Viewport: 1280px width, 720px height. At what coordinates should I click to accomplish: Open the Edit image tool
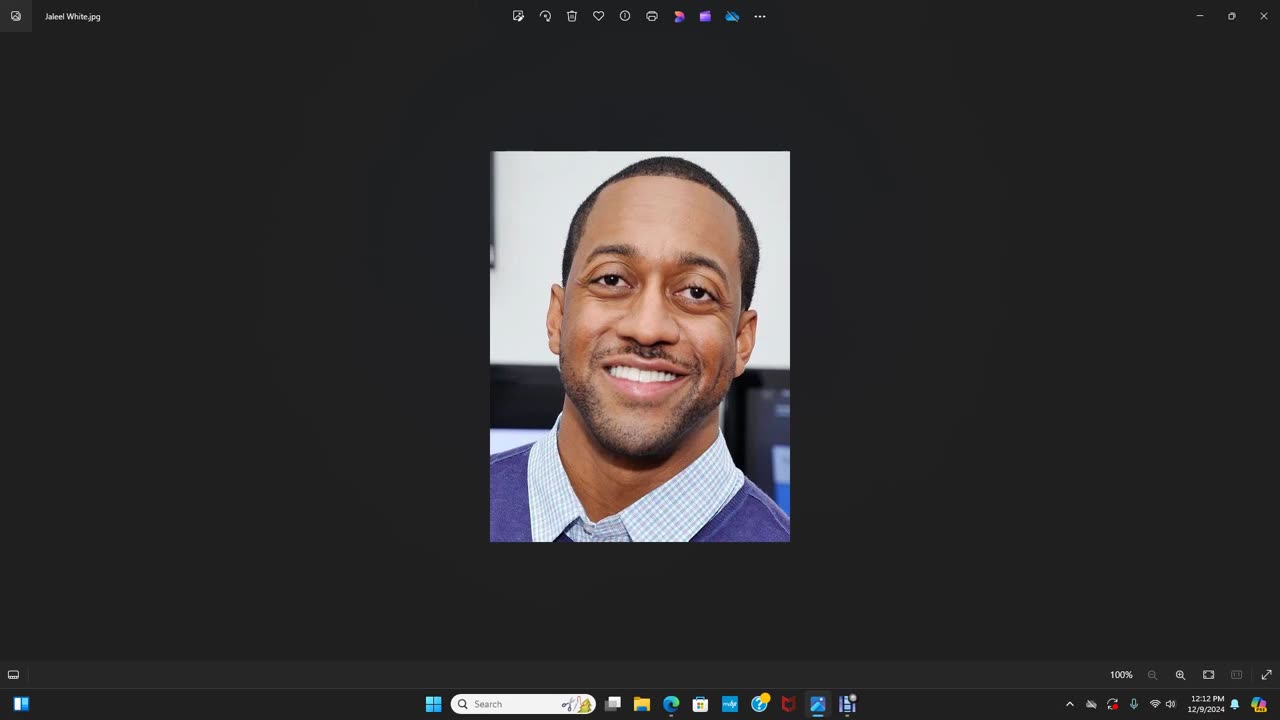click(x=518, y=16)
